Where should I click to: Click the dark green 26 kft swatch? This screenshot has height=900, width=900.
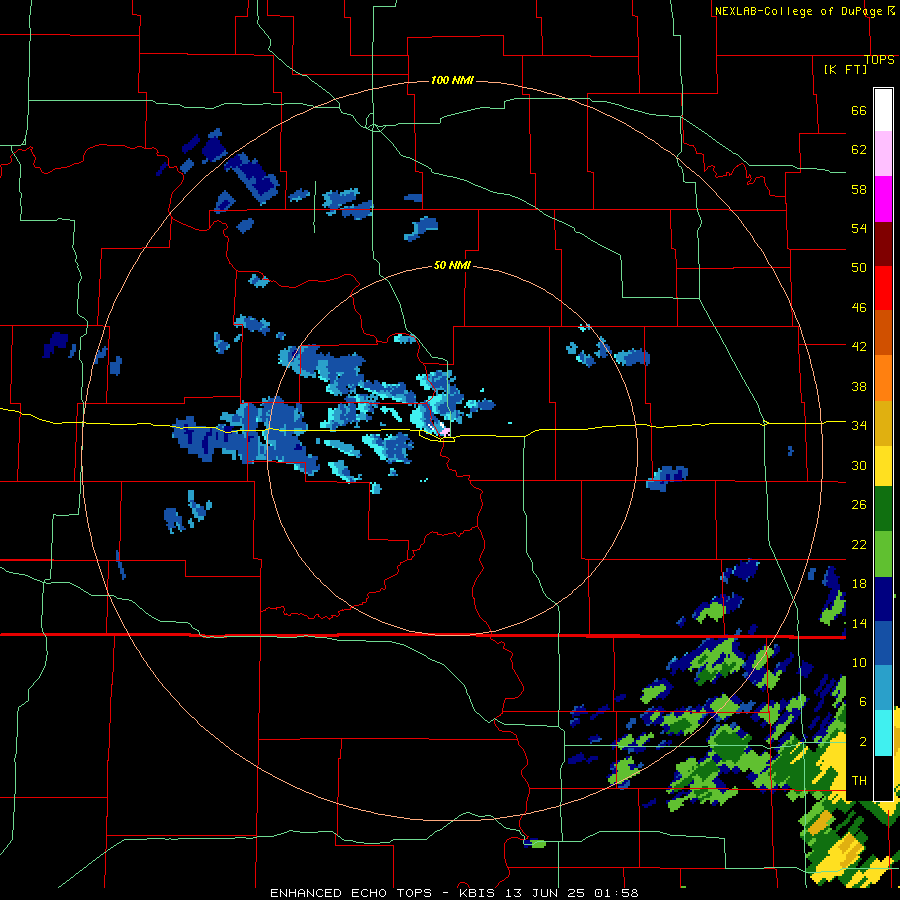pyautogui.click(x=883, y=509)
